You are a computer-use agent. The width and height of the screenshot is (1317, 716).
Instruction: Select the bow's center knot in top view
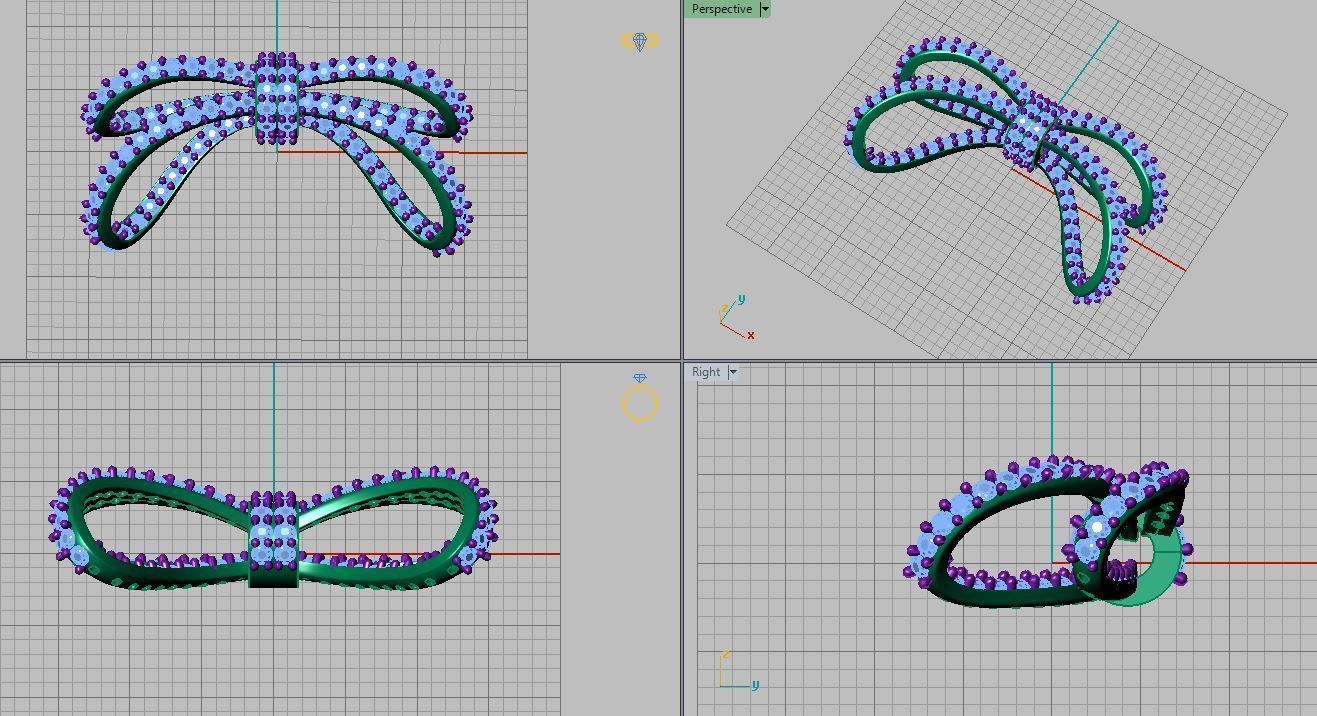[276, 98]
